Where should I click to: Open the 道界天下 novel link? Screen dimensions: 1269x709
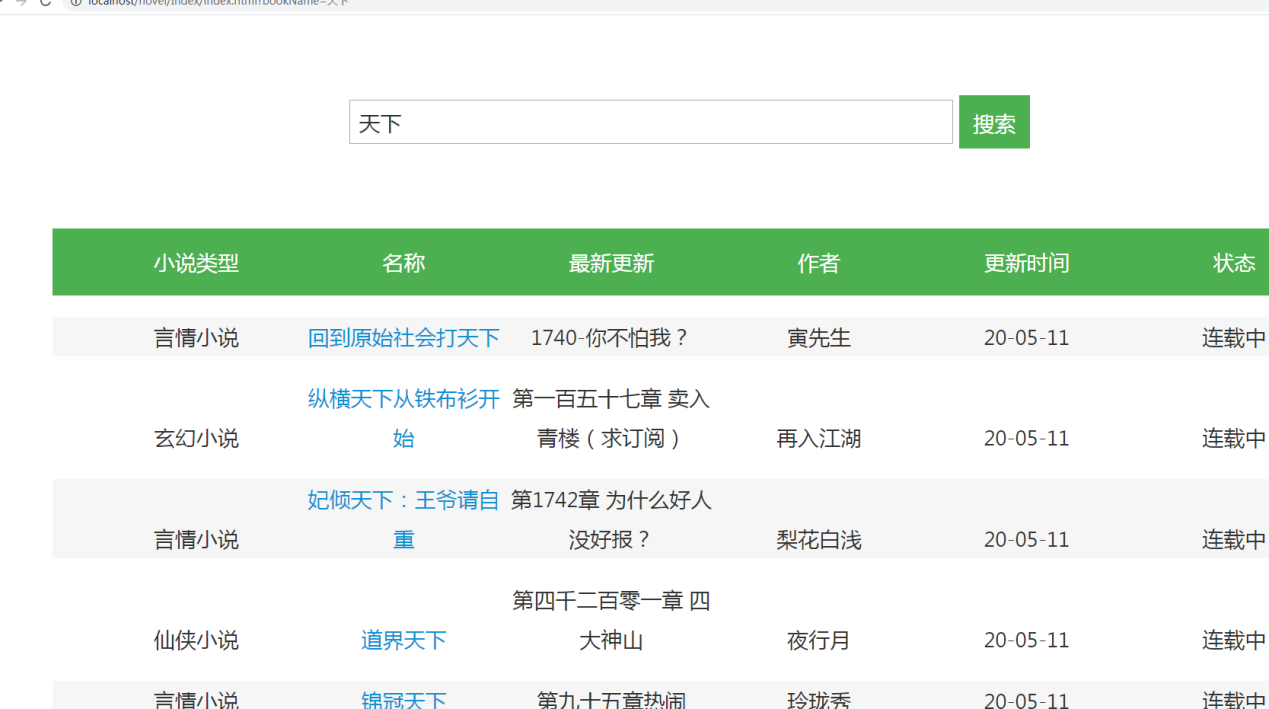[x=403, y=640]
